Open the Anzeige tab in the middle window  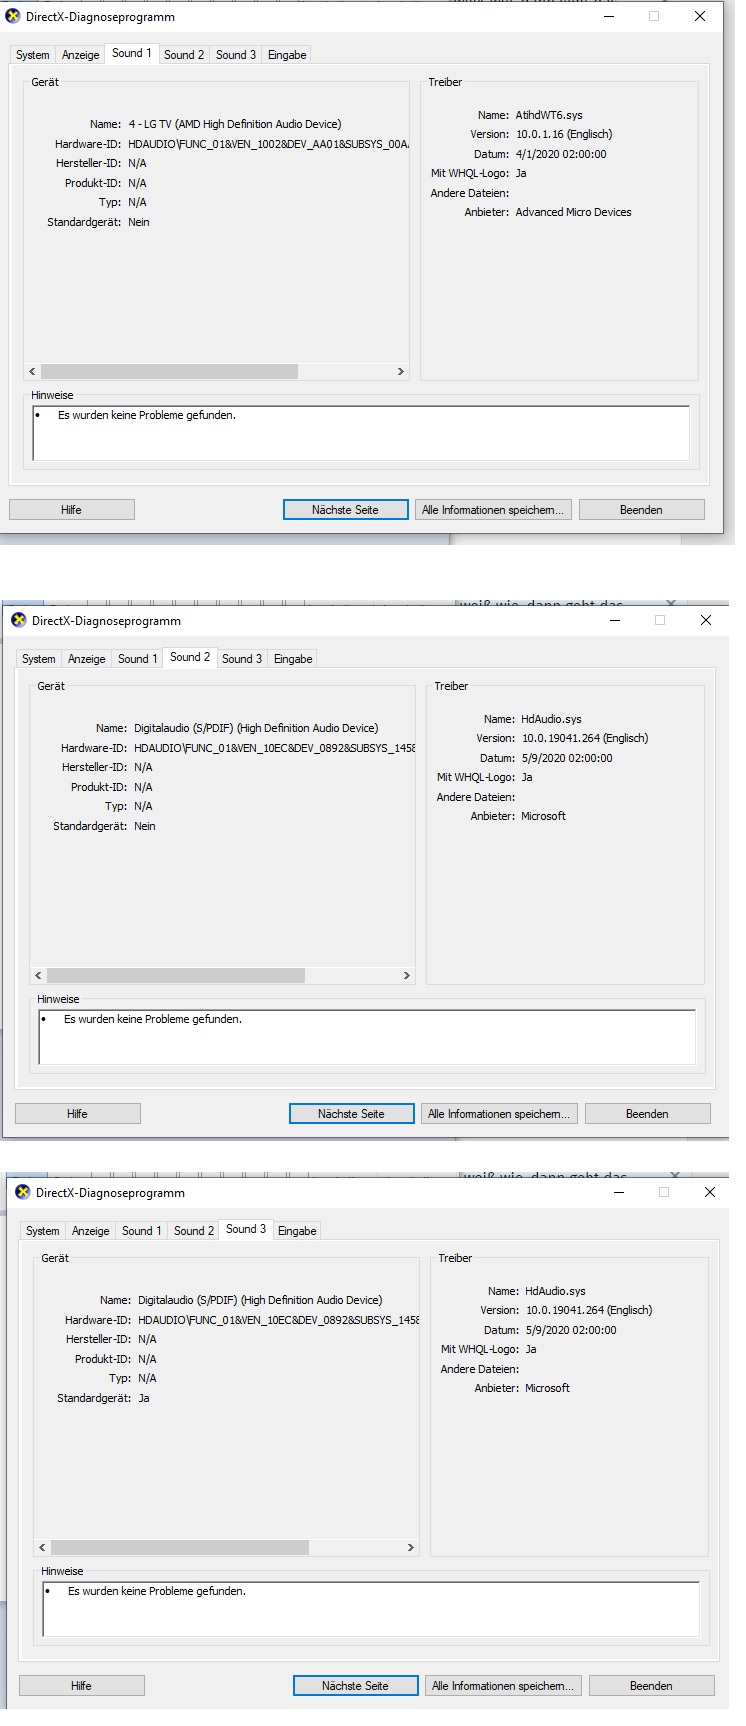[87, 659]
